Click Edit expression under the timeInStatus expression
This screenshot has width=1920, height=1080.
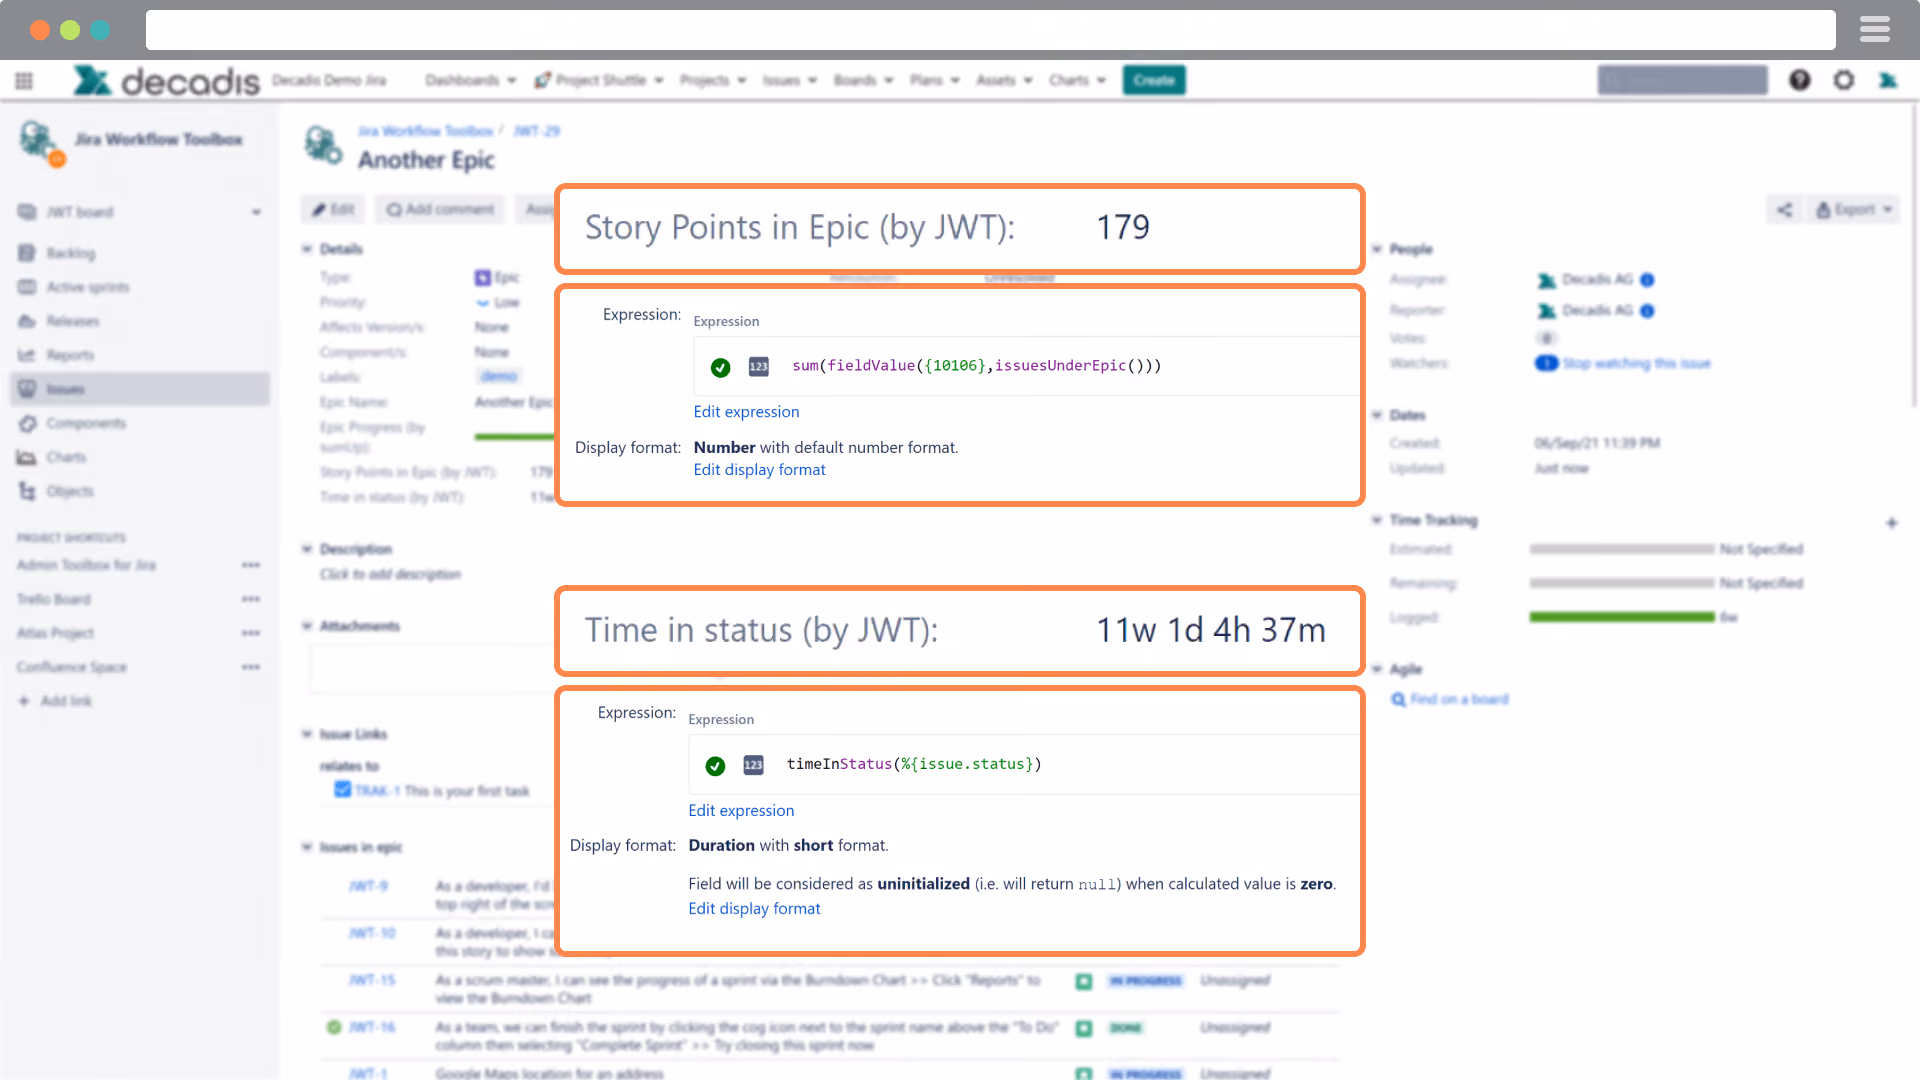point(741,811)
